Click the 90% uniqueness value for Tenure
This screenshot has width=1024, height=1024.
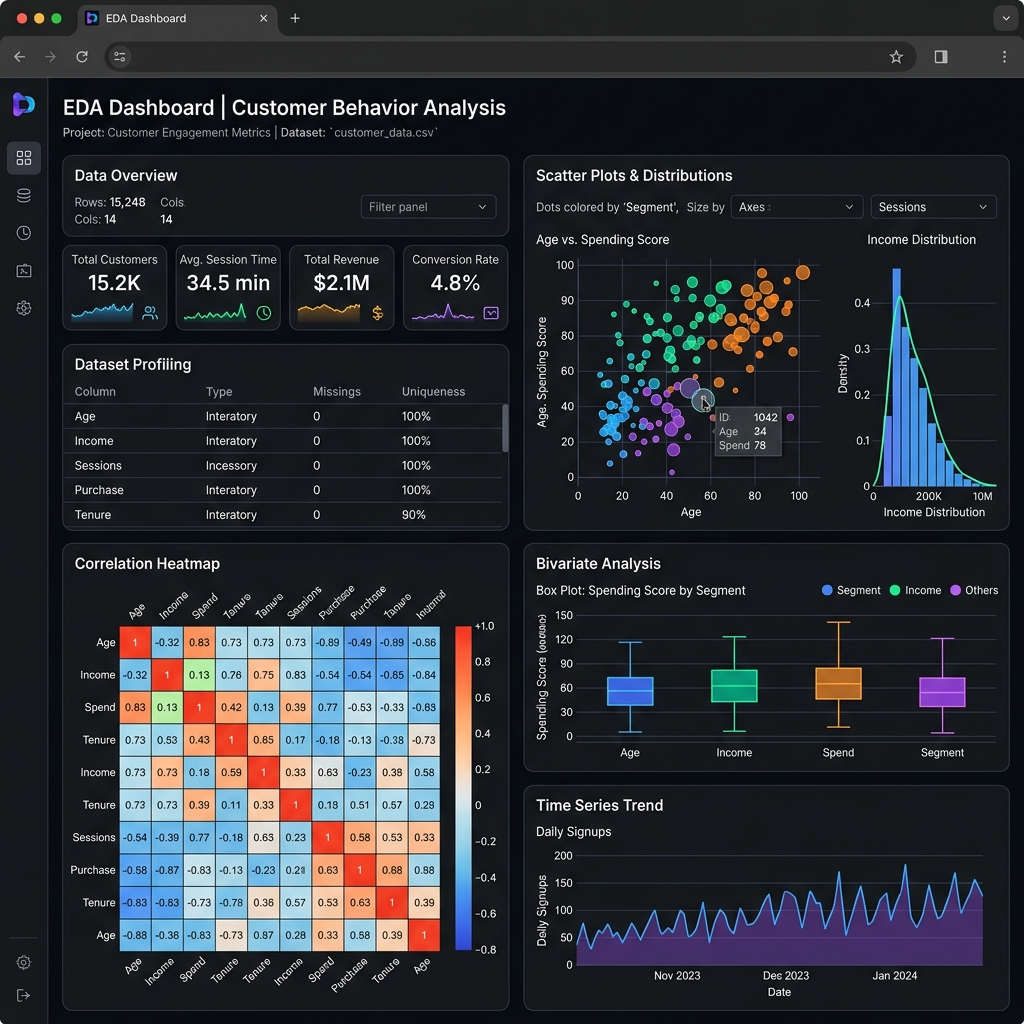click(413, 515)
